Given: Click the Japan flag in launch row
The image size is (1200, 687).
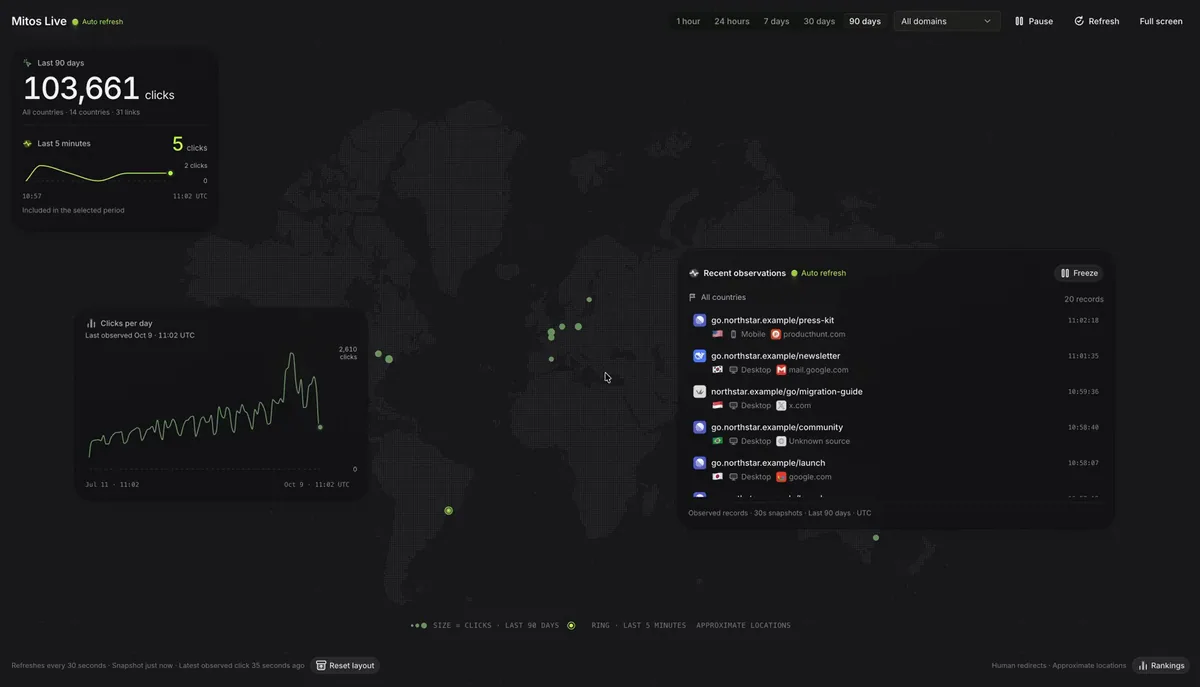Looking at the screenshot, I should click(x=717, y=477).
